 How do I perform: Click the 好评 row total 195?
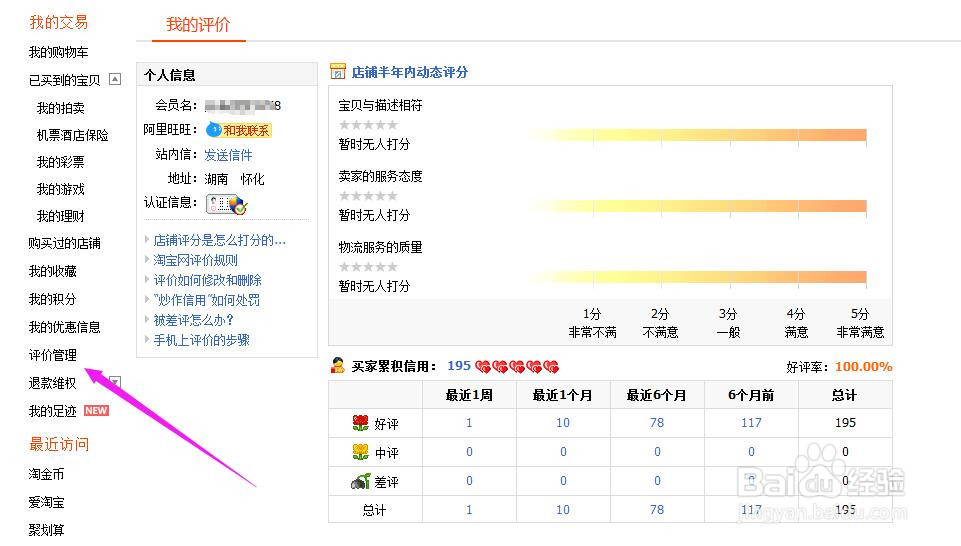[x=845, y=422]
